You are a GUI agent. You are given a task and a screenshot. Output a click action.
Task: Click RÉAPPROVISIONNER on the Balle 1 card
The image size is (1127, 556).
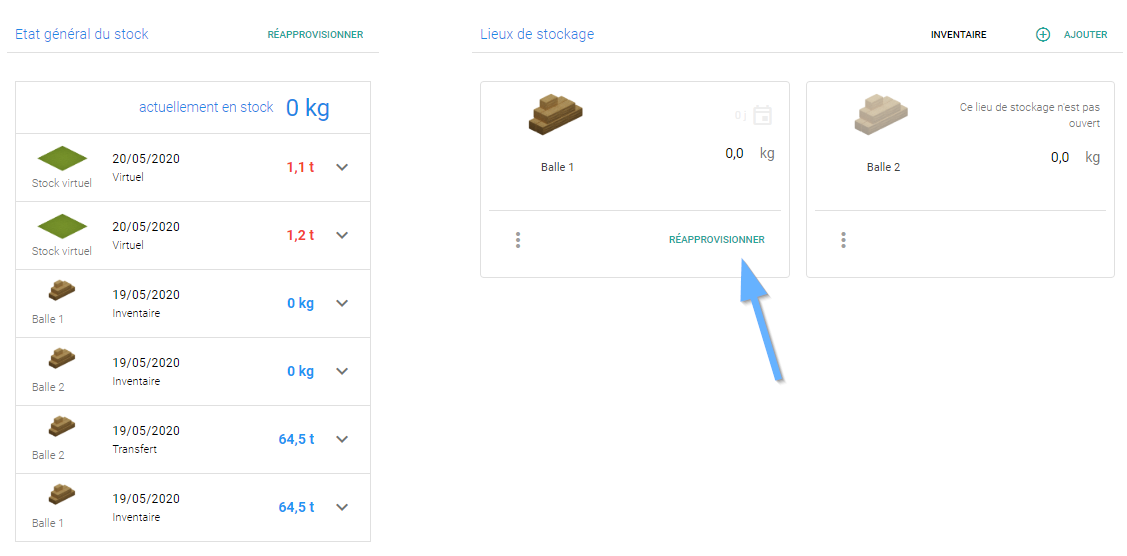[717, 240]
